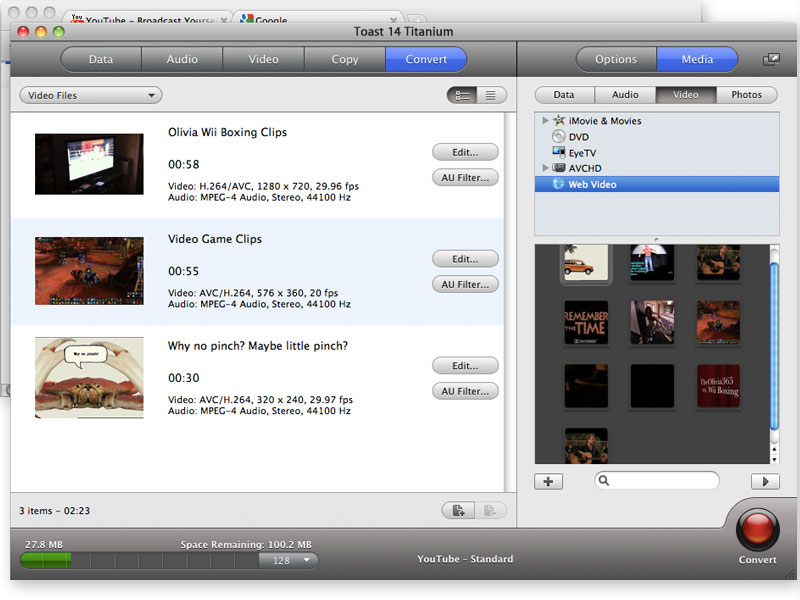Switch to compact list view

pyautogui.click(x=491, y=95)
